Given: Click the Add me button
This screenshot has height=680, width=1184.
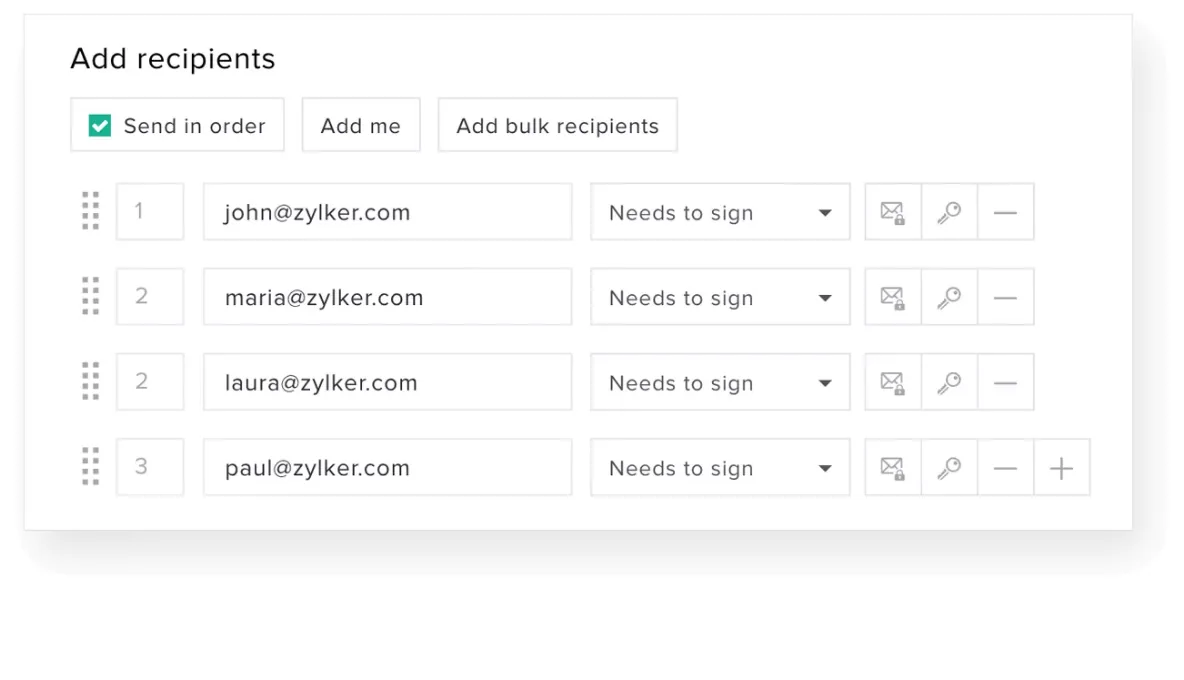Looking at the screenshot, I should (361, 125).
